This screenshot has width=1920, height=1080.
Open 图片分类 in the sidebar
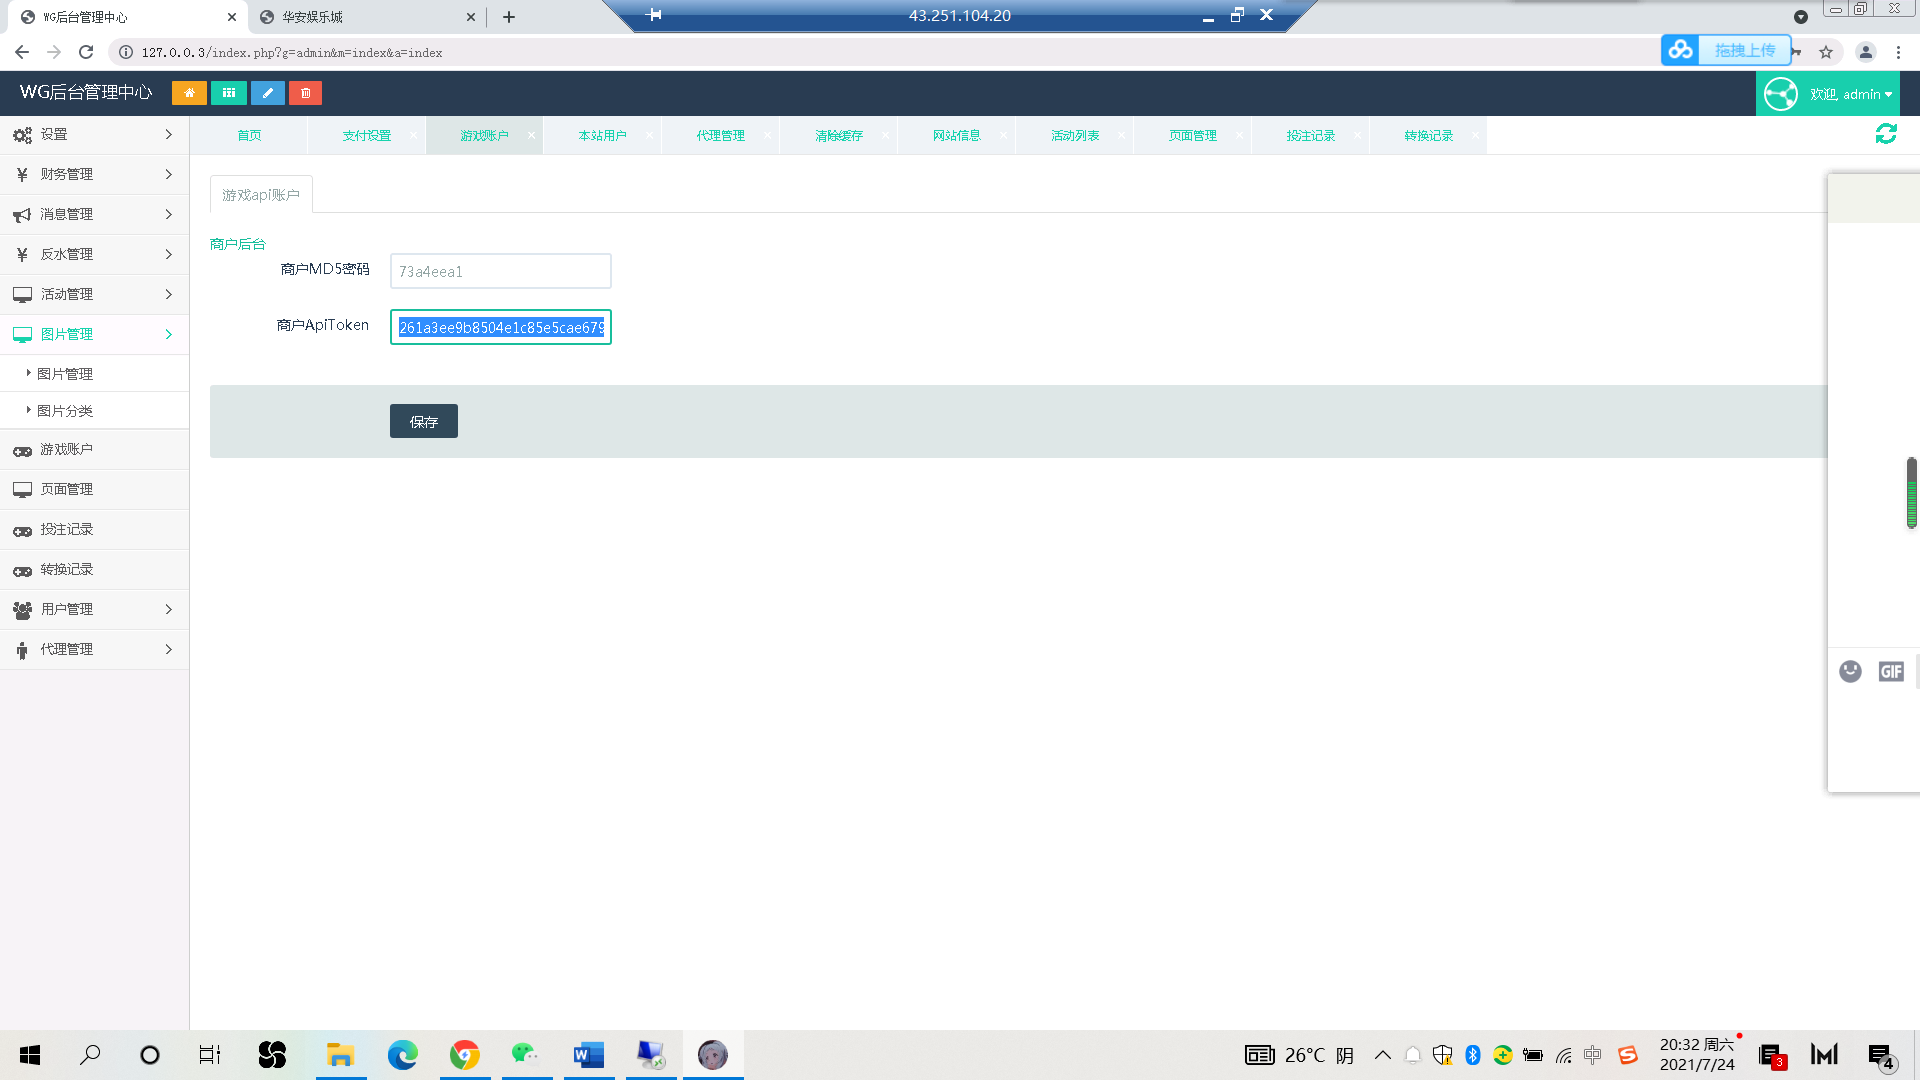(65, 411)
